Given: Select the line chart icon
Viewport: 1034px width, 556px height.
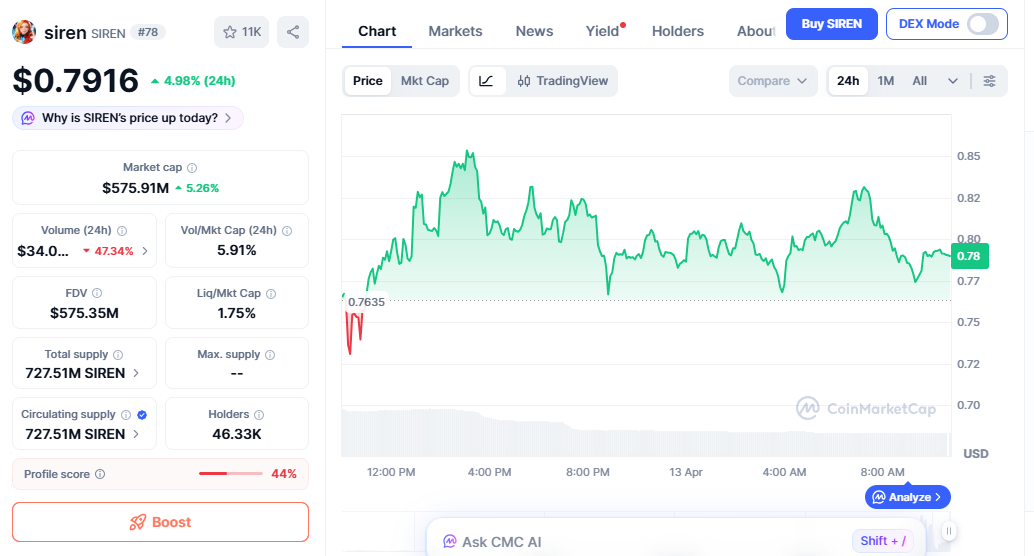Looking at the screenshot, I should click(x=487, y=81).
